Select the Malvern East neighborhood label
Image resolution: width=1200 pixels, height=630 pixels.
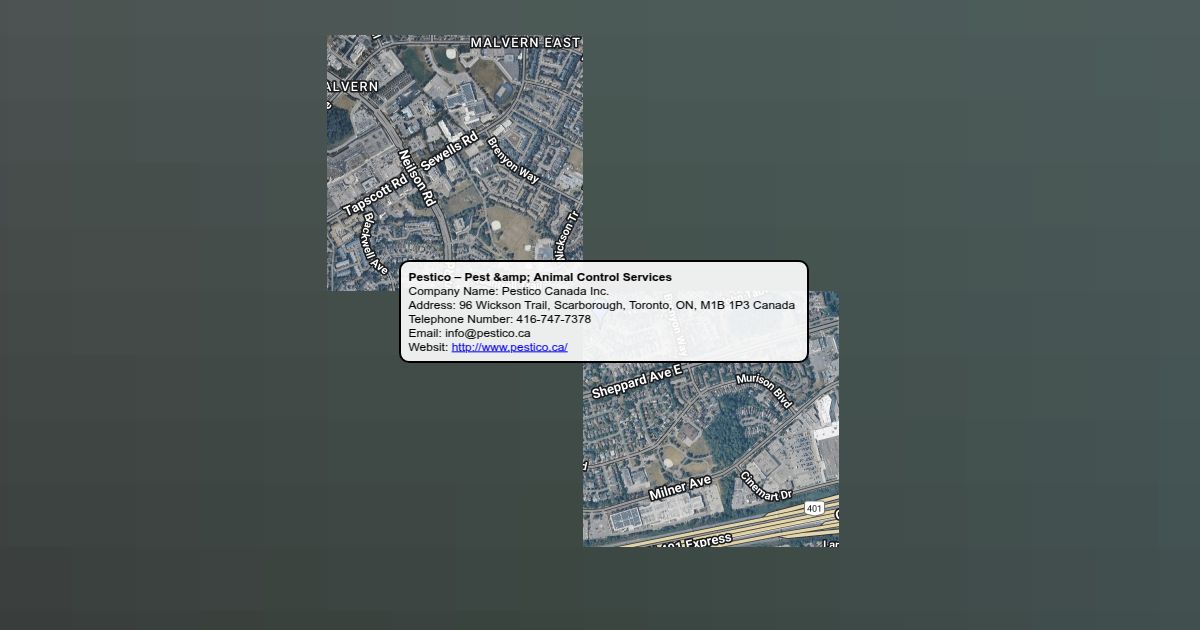click(x=524, y=43)
